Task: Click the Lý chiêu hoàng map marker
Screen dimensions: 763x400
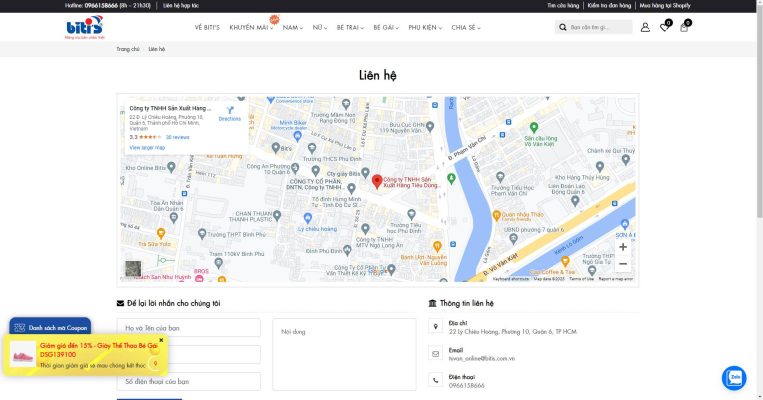Action: (x=308, y=218)
